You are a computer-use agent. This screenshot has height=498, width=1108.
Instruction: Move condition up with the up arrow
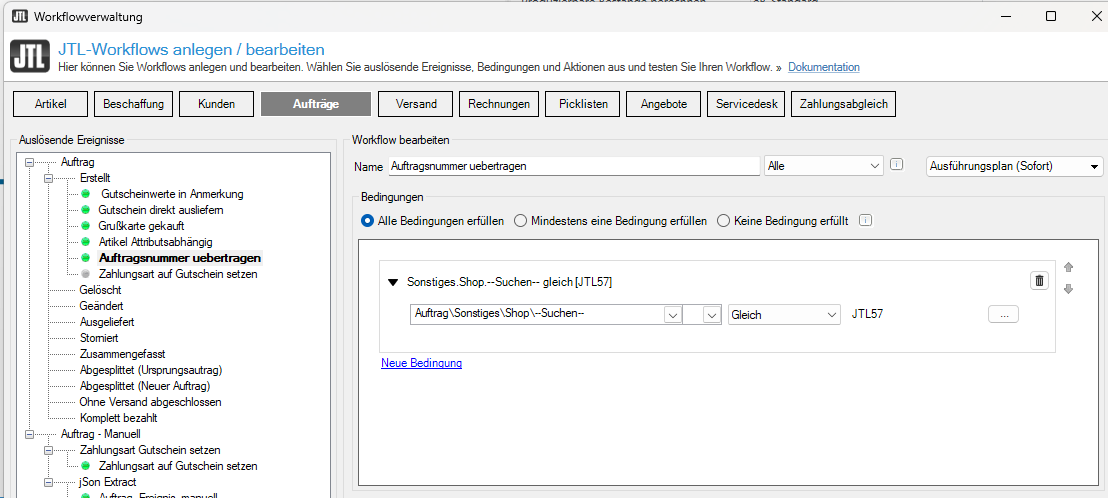pos(1068,268)
